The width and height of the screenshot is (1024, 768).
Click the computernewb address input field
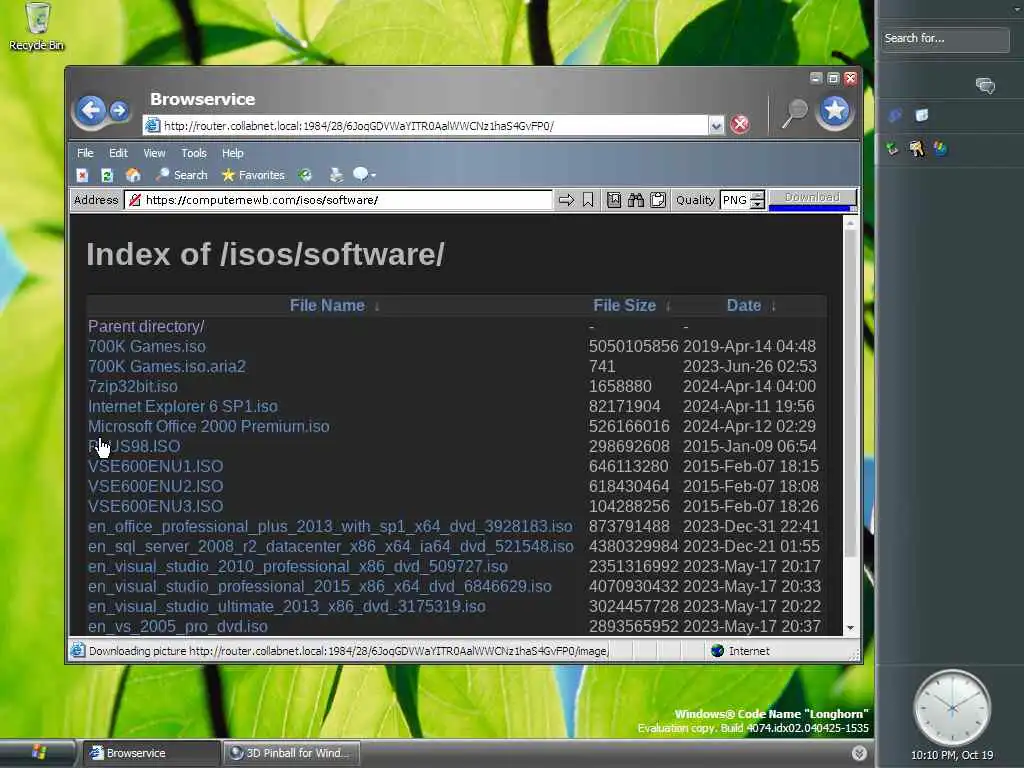coord(338,200)
